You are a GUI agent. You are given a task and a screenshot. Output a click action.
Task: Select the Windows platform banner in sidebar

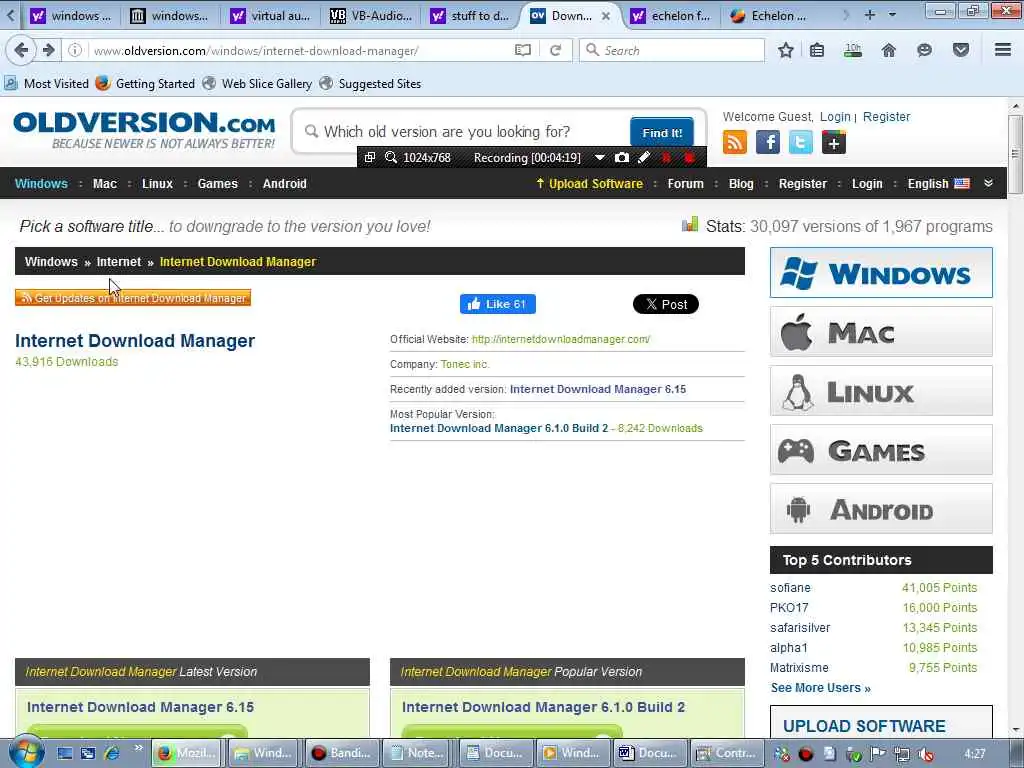coord(881,272)
